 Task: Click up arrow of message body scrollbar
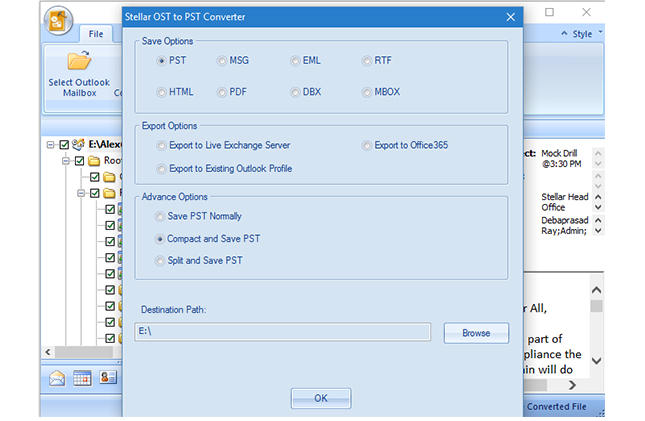point(596,291)
